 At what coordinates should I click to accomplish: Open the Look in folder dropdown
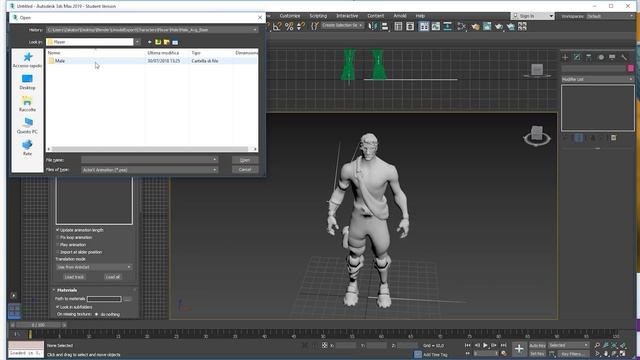[137, 42]
